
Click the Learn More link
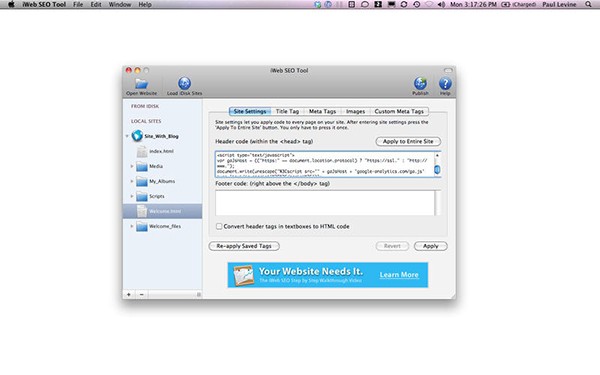tap(399, 275)
